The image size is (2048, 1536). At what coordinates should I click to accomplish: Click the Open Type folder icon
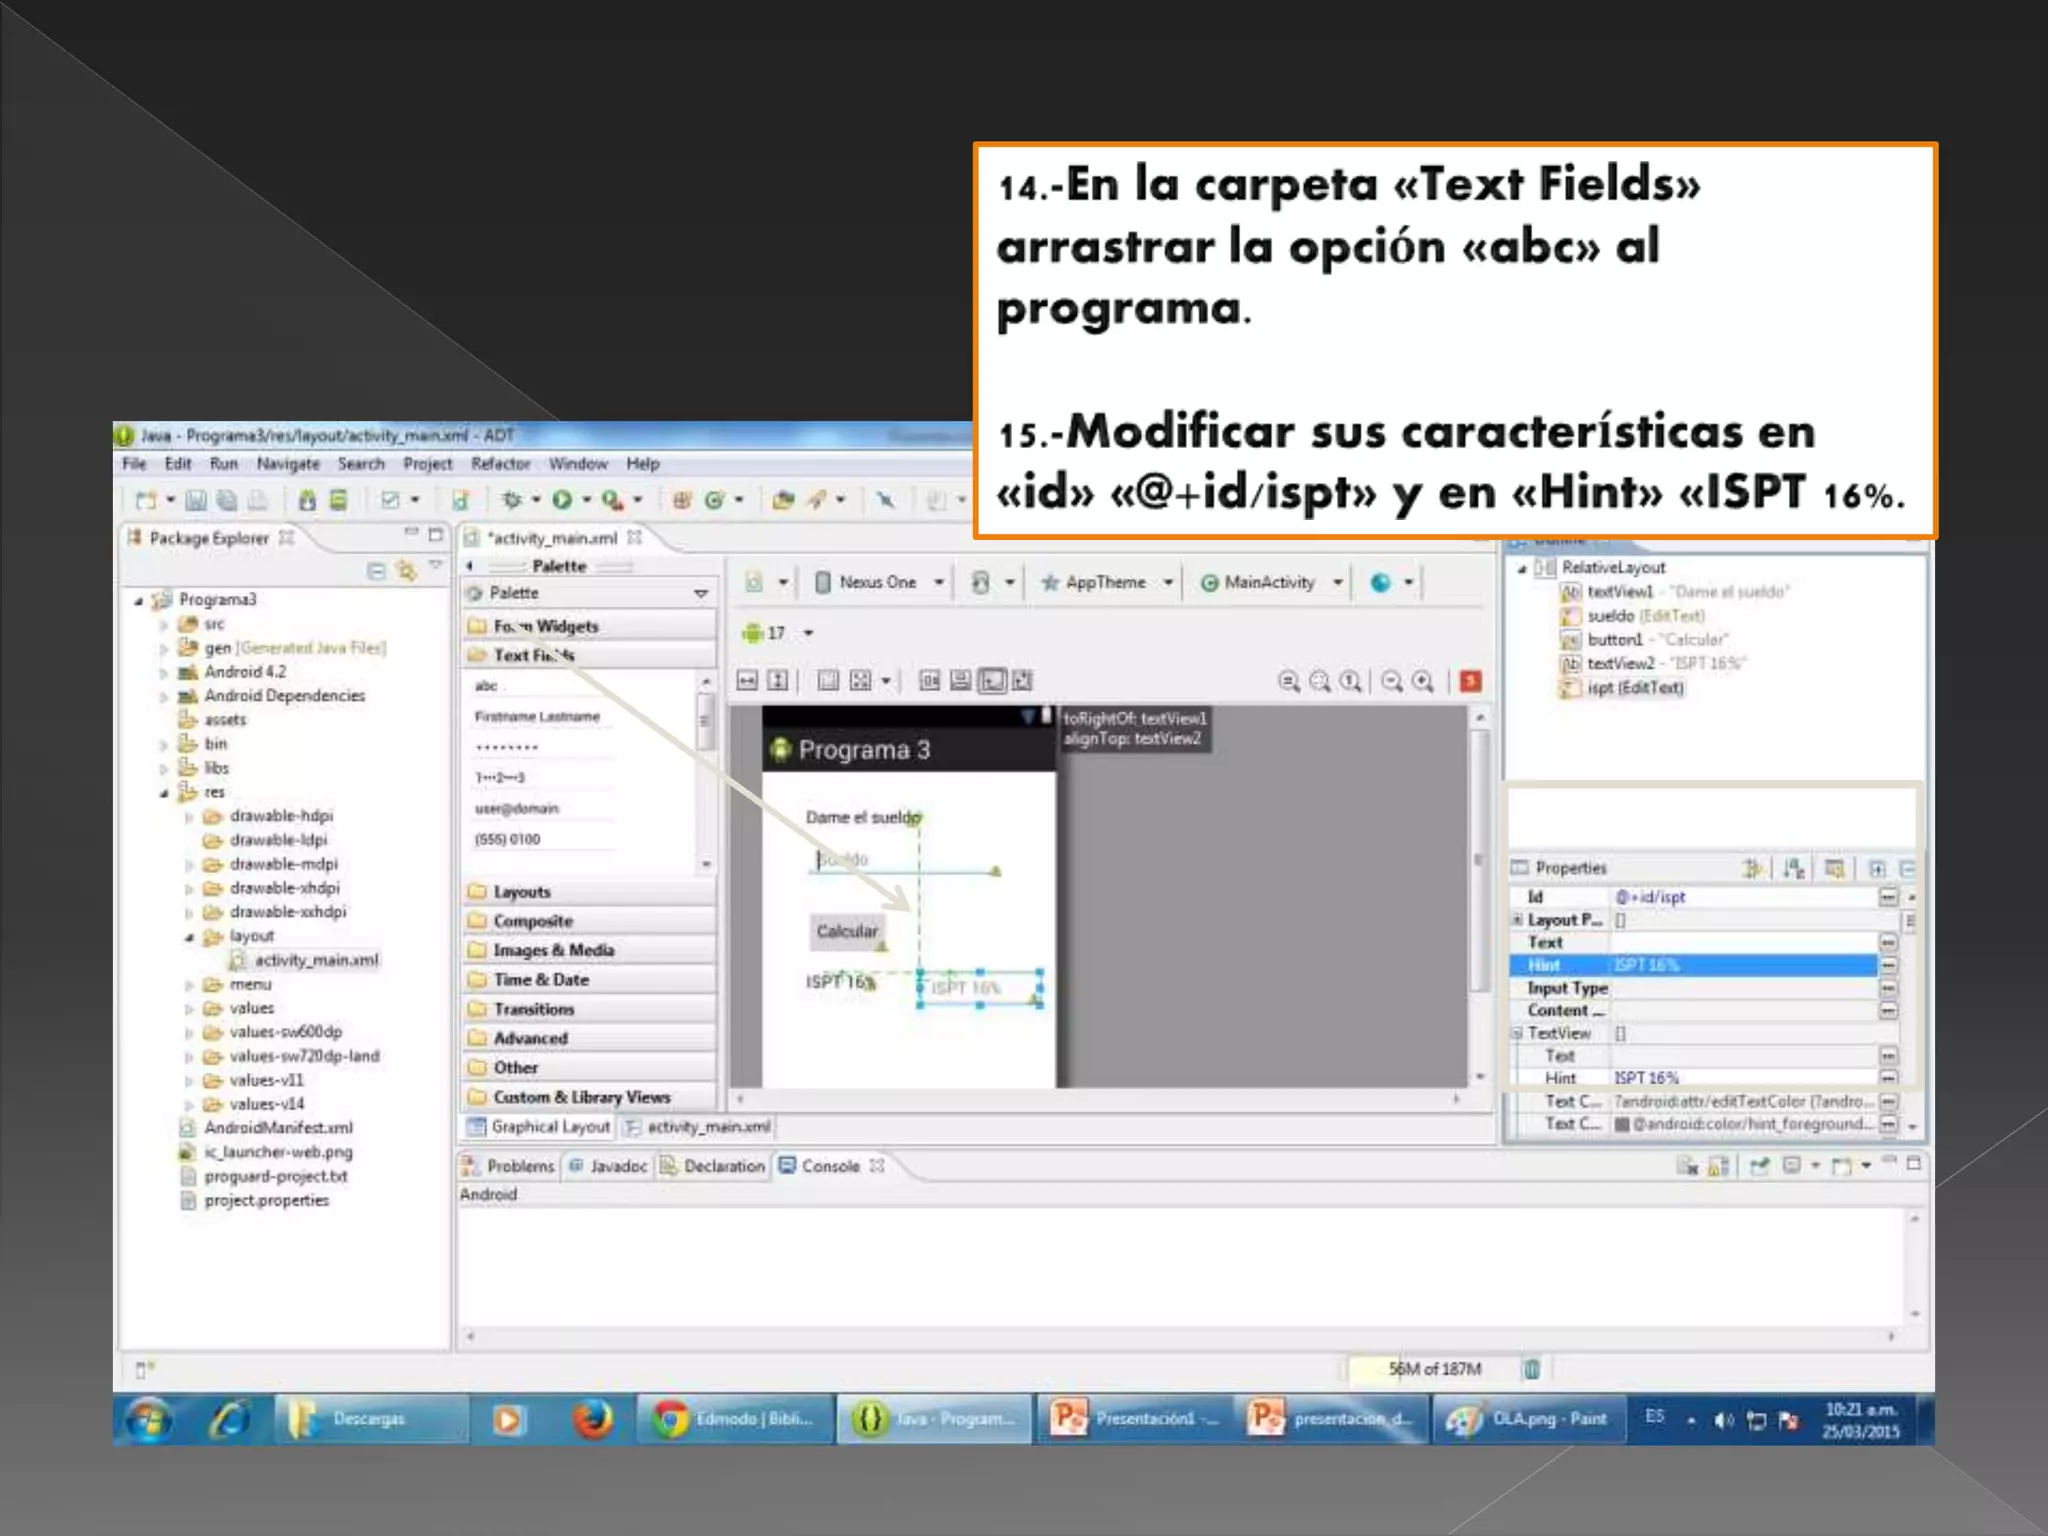tap(783, 500)
